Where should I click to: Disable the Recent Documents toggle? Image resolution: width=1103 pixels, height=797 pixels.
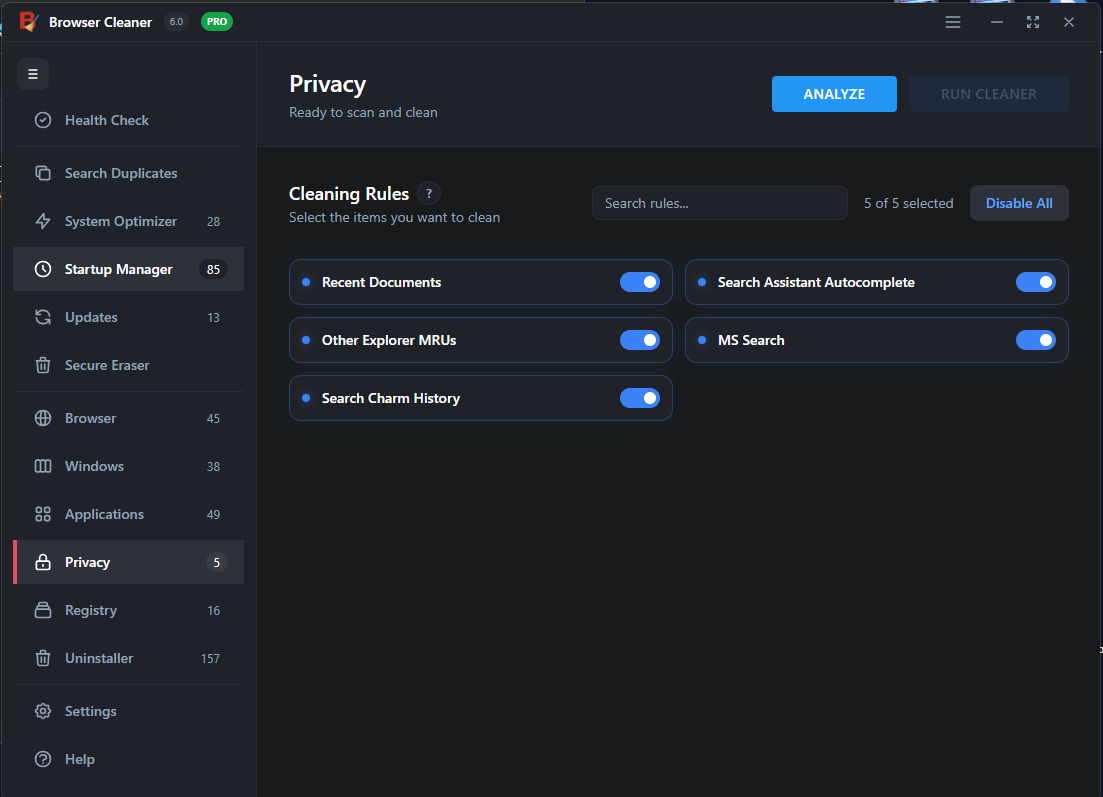click(639, 282)
